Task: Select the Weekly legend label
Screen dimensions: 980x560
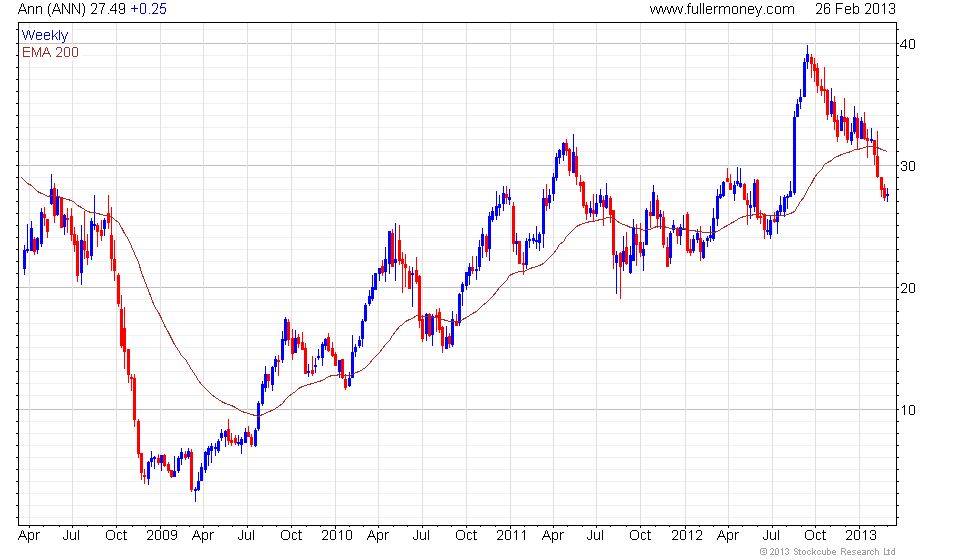Action: pyautogui.click(x=45, y=35)
